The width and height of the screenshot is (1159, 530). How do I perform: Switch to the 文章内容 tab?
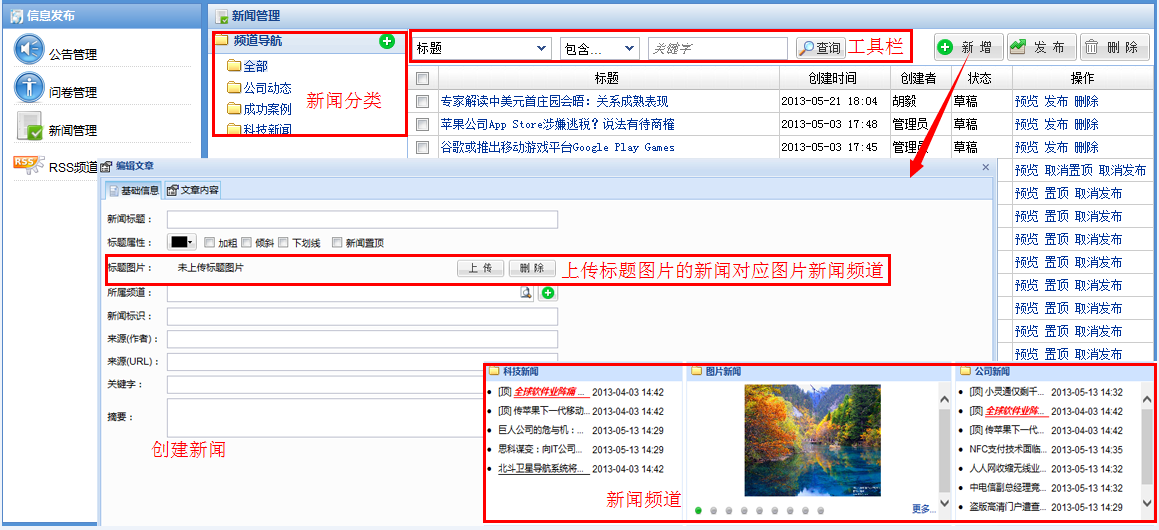(x=192, y=191)
